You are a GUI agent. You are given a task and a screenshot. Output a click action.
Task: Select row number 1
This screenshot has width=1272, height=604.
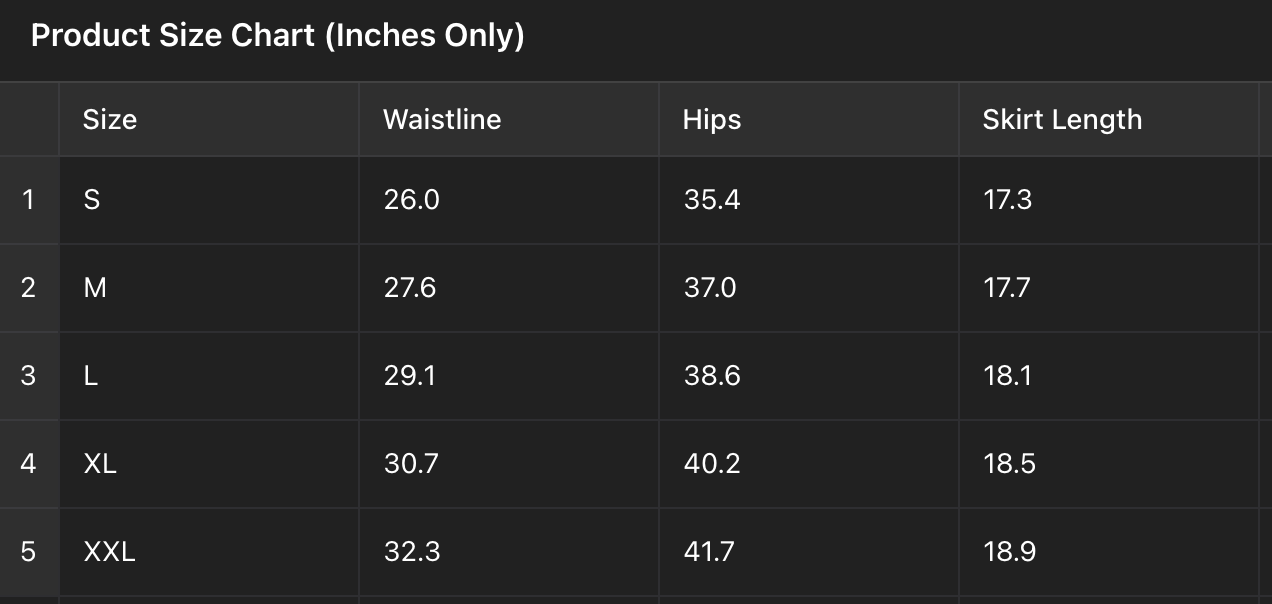click(x=28, y=200)
